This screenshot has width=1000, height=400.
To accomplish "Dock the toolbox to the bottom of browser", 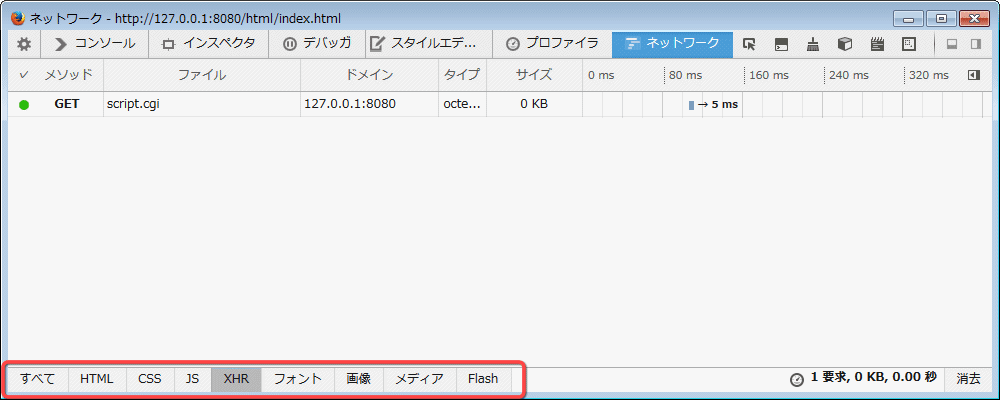I will pos(952,44).
